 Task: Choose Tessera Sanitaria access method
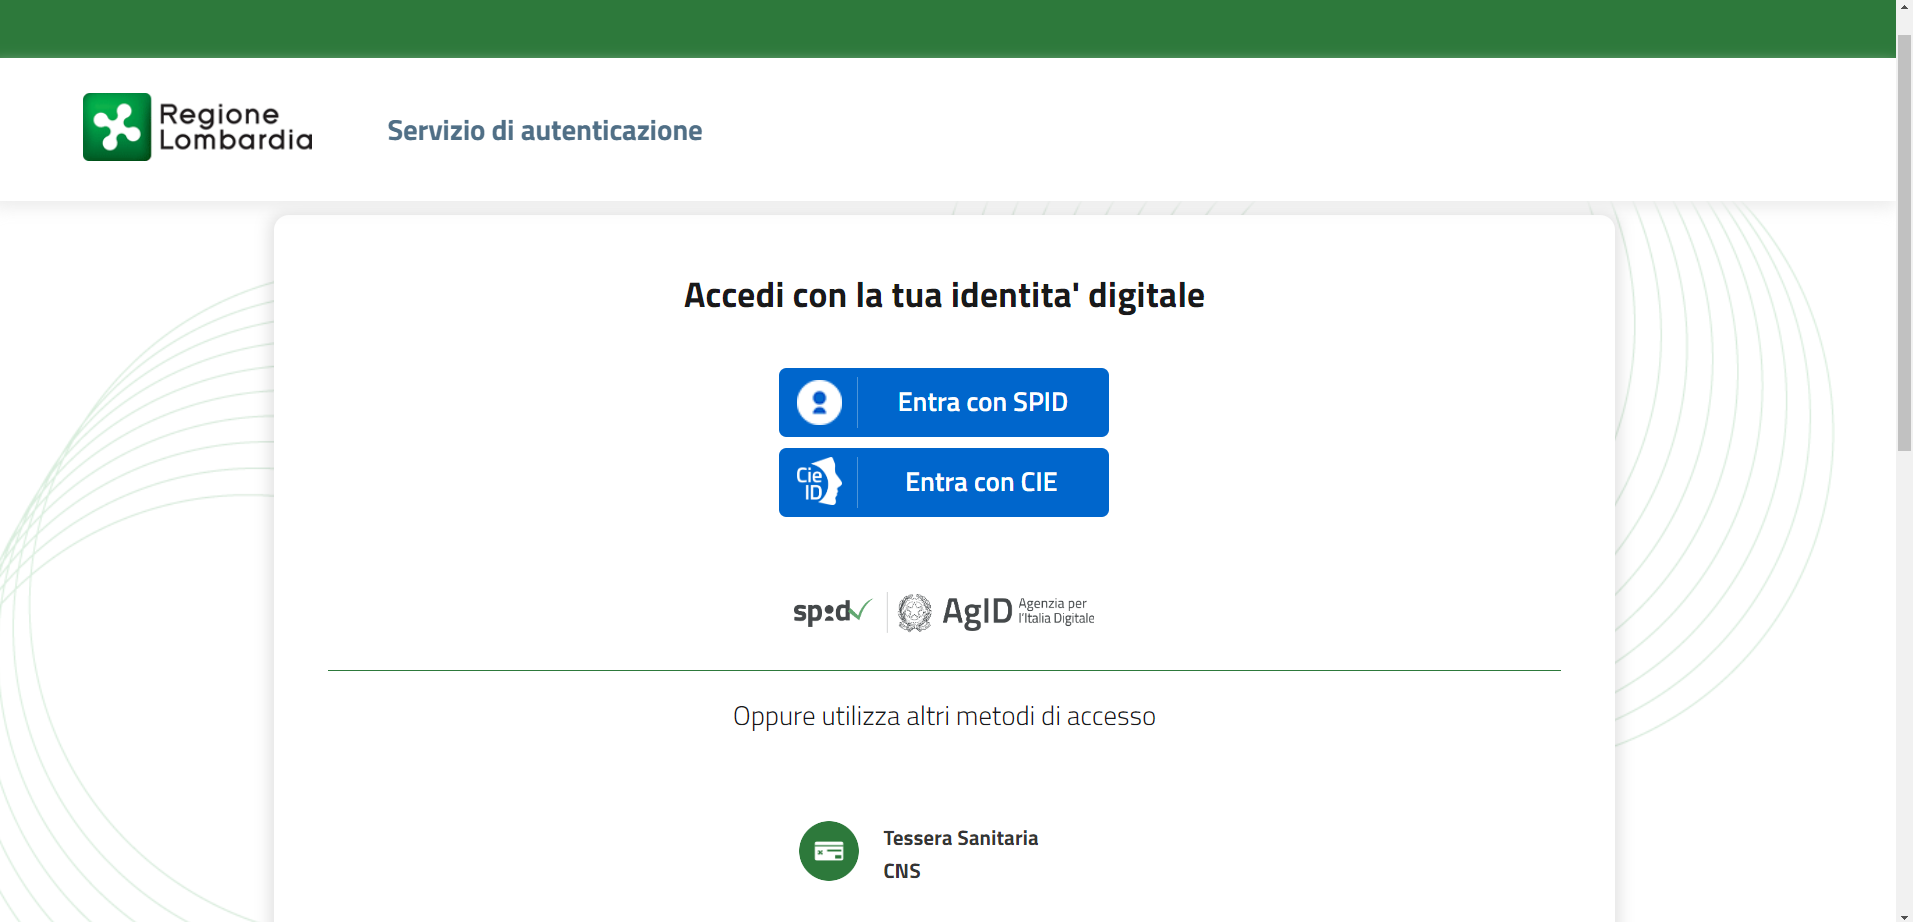[x=960, y=838]
